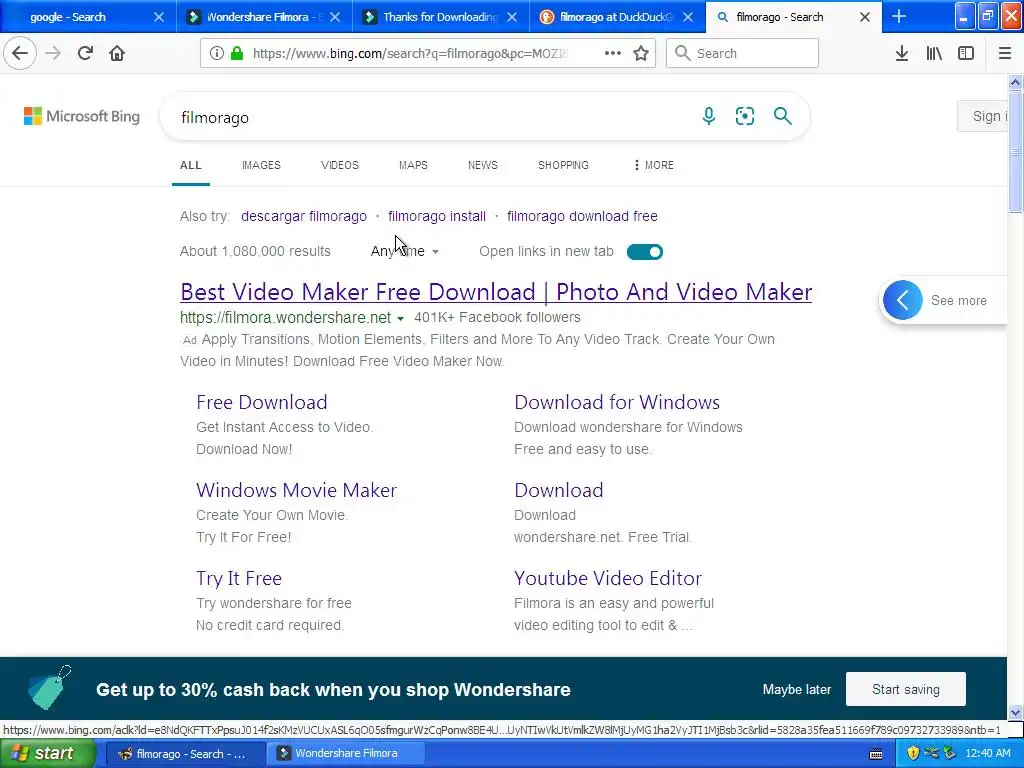Go back with the browser back arrow
1024x768 pixels.
(x=20, y=53)
